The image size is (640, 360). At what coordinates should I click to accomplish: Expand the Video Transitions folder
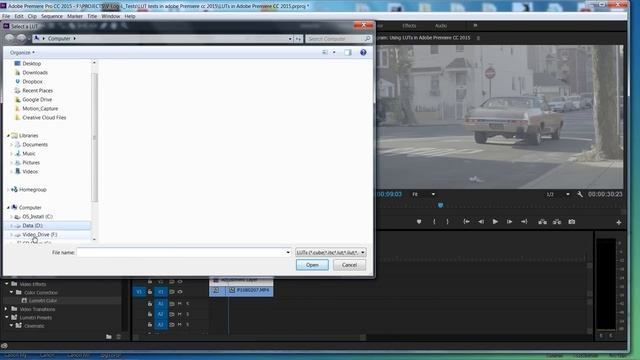tap(6, 309)
